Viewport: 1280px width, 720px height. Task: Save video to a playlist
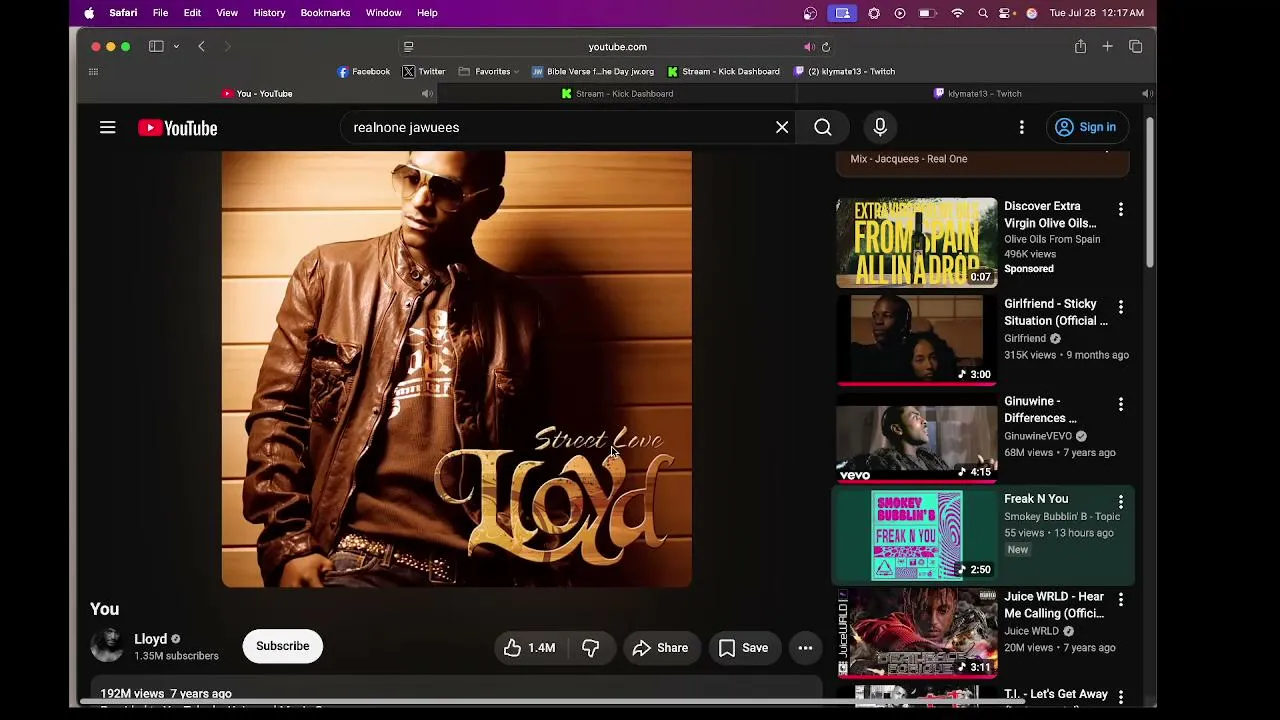click(x=744, y=648)
